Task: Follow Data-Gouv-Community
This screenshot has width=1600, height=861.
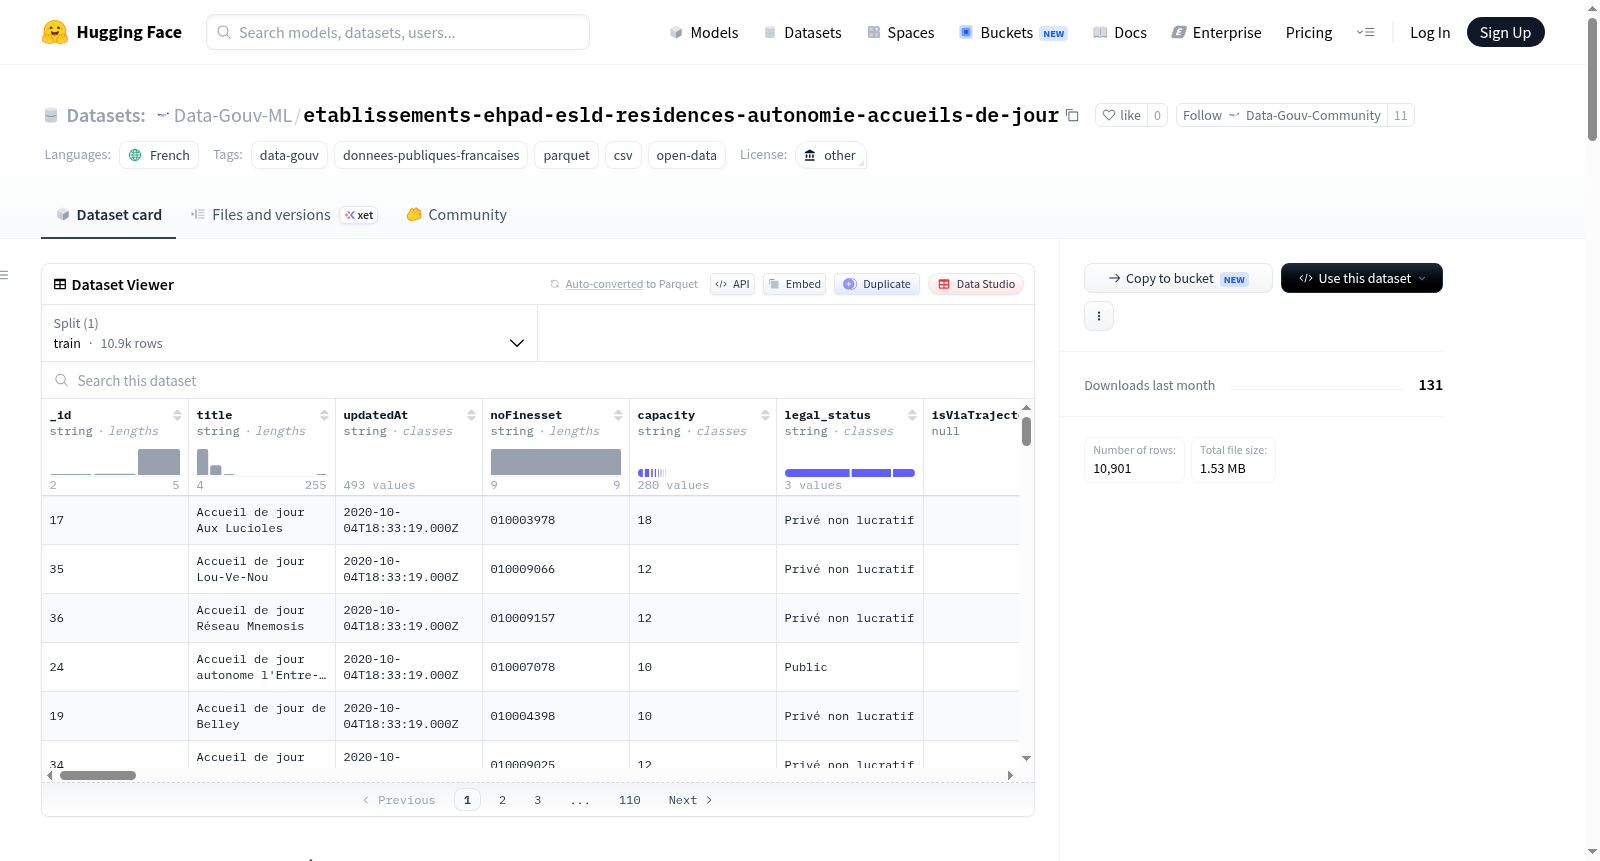Action: tap(1281, 115)
